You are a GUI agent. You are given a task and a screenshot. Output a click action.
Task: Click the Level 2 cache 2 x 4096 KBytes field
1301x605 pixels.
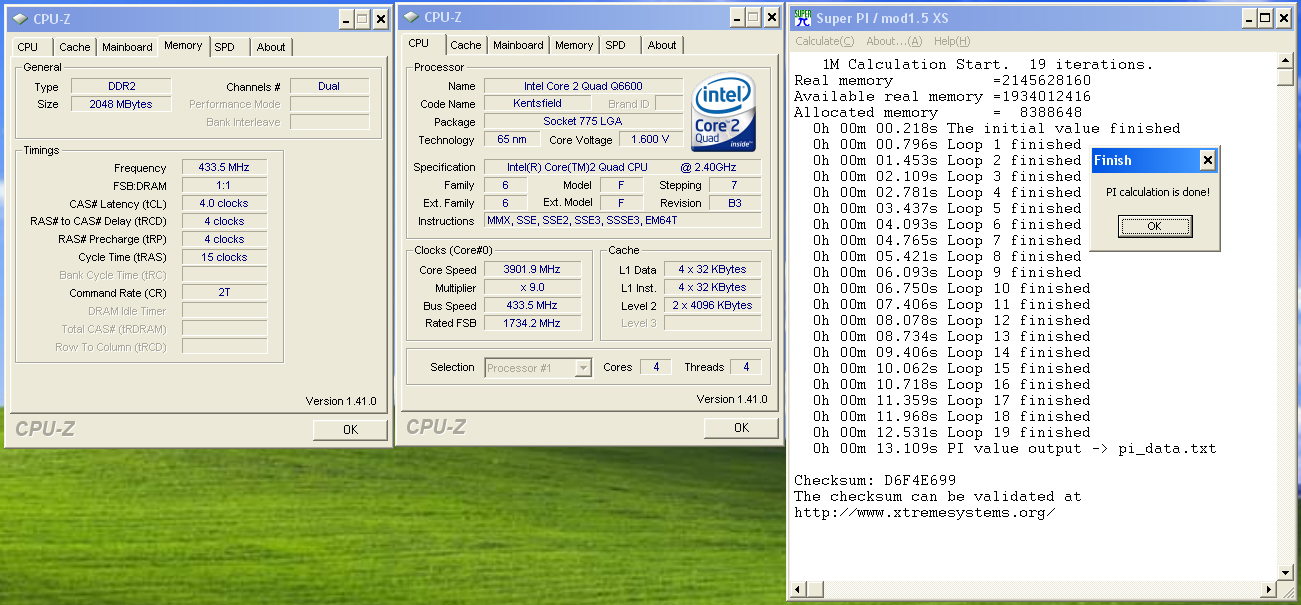(x=712, y=306)
